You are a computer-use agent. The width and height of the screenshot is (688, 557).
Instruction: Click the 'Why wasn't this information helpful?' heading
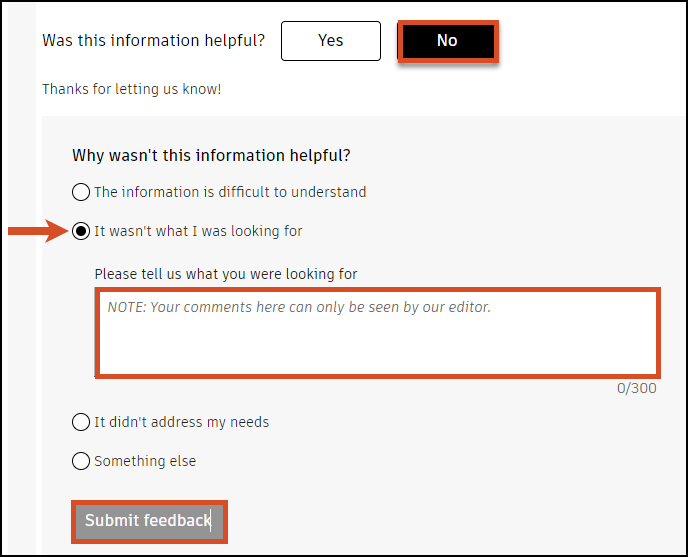point(211,156)
